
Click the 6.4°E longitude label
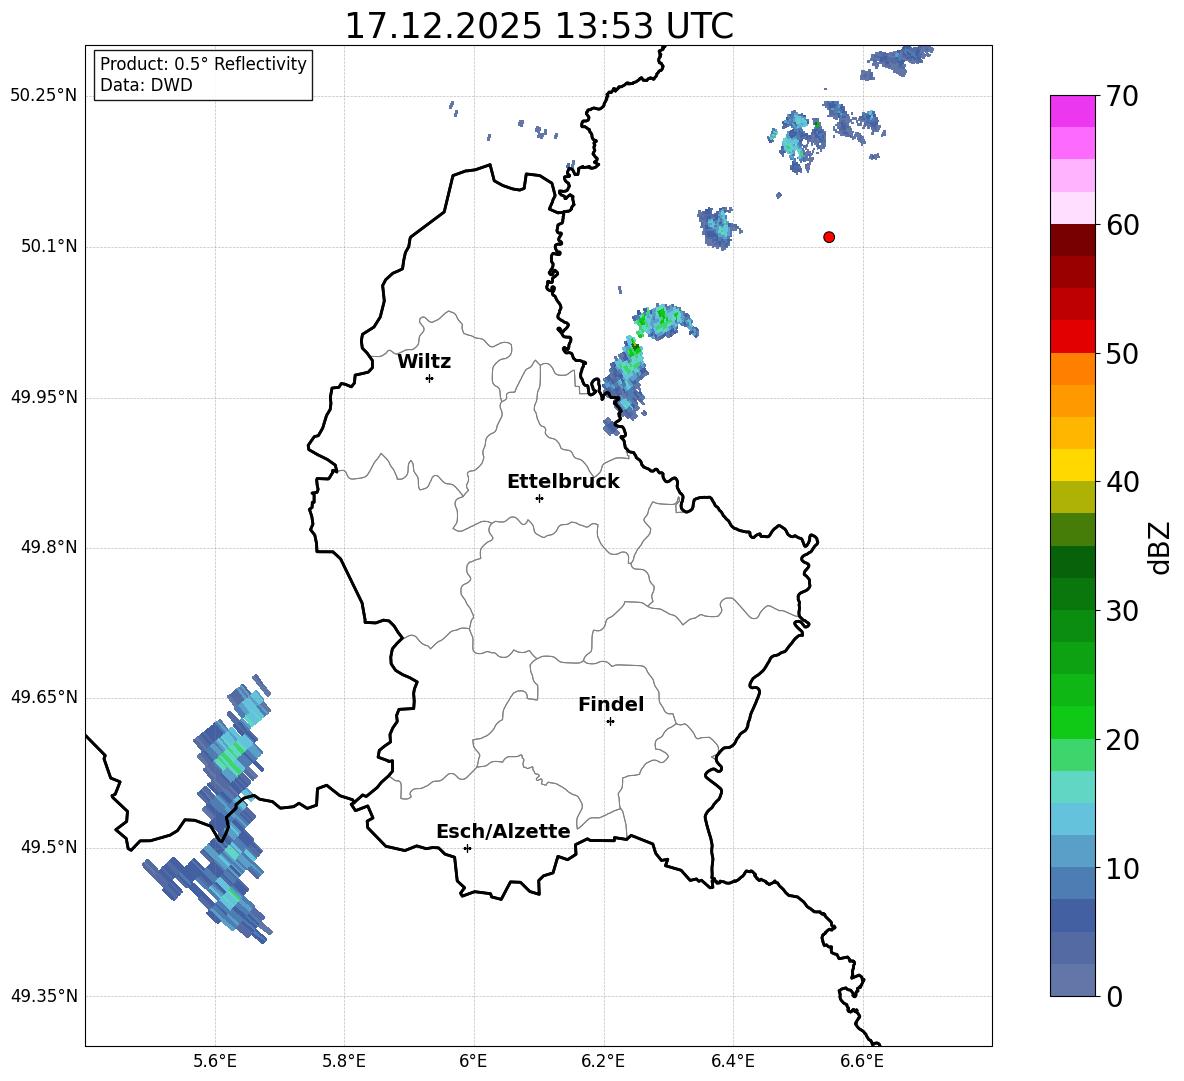tap(732, 1062)
